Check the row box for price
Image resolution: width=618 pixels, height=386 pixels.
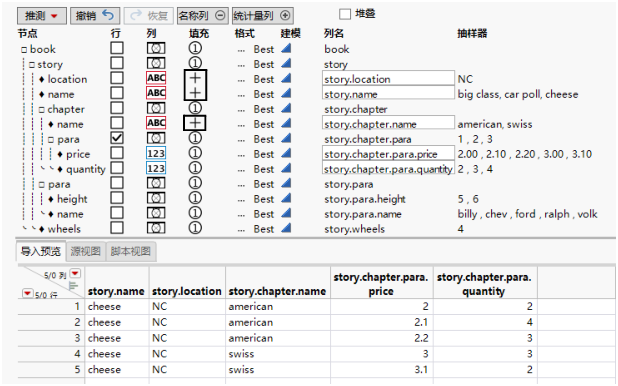click(x=117, y=153)
